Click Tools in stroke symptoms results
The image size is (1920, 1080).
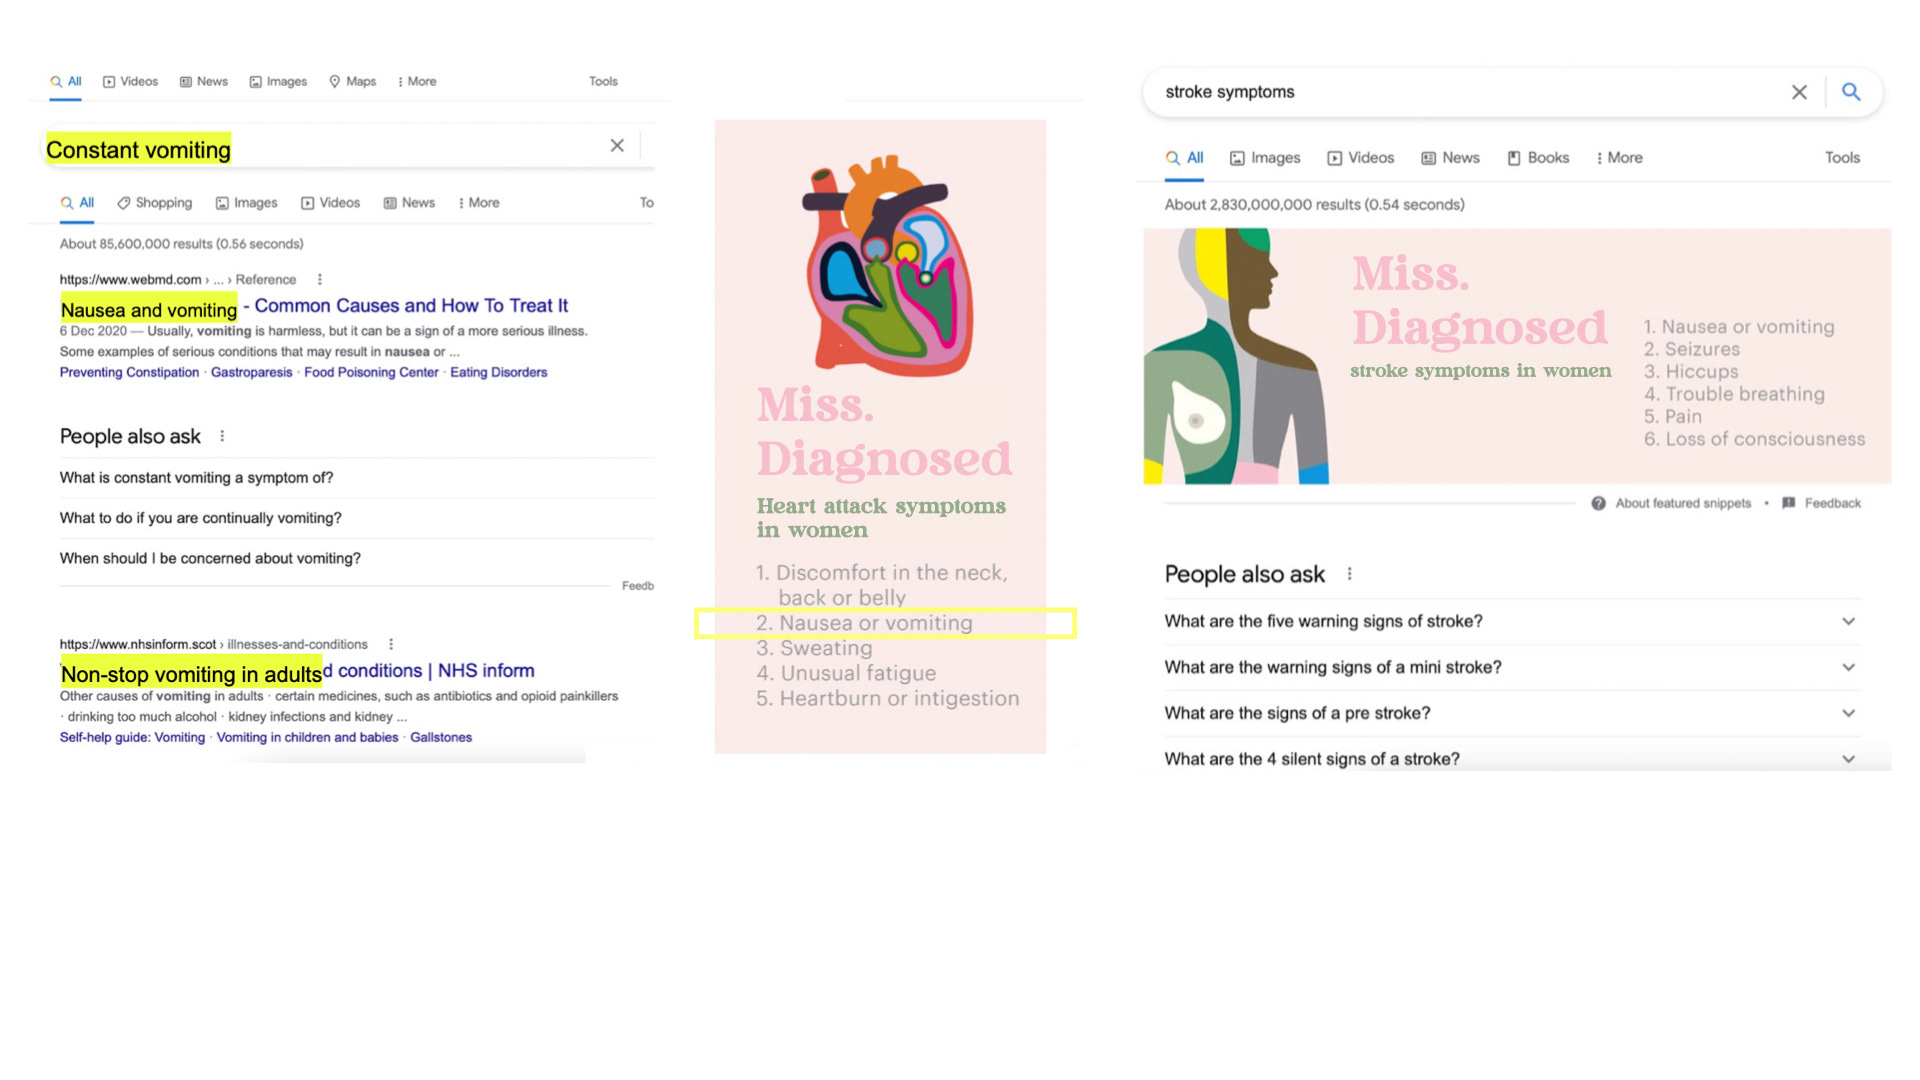click(x=1842, y=158)
